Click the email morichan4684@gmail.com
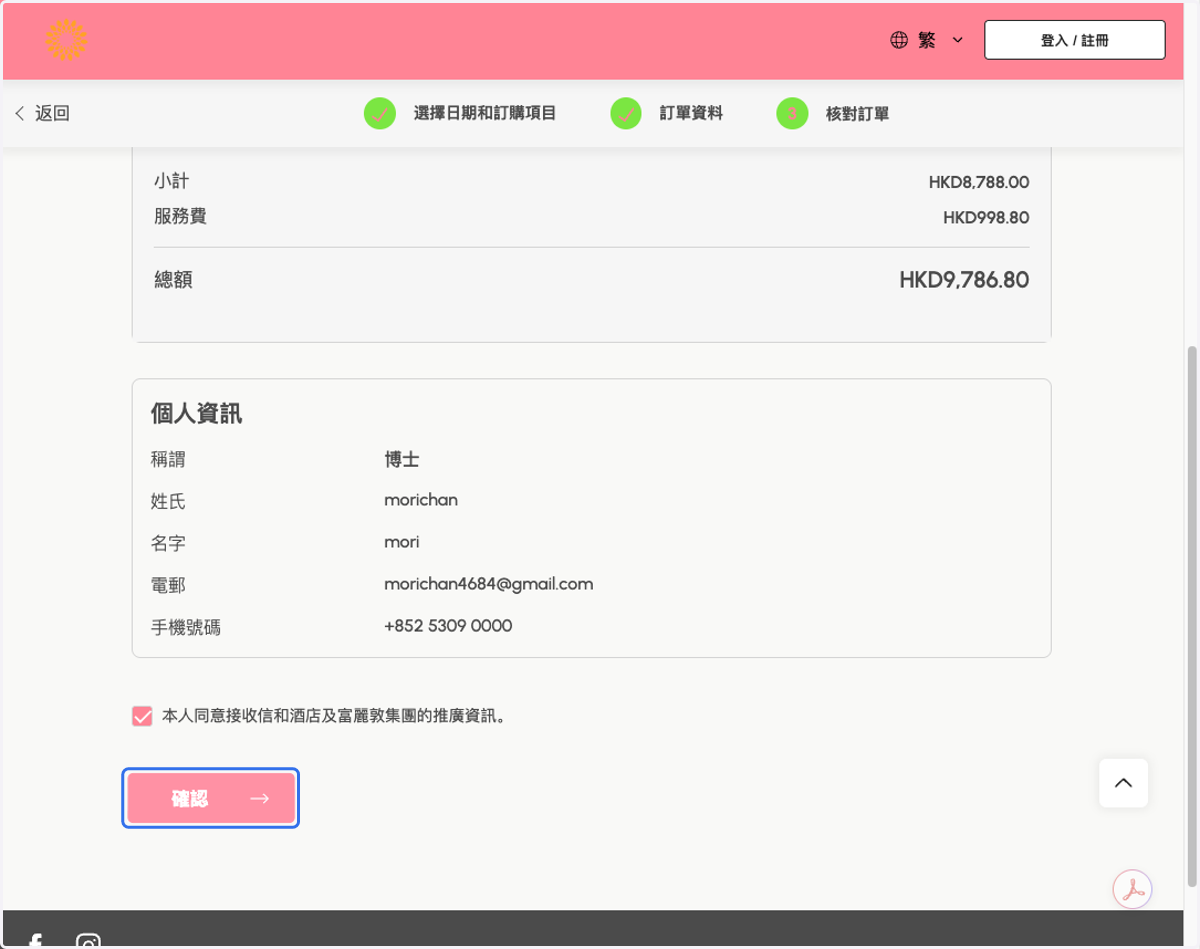The height and width of the screenshot is (949, 1200). 489,584
